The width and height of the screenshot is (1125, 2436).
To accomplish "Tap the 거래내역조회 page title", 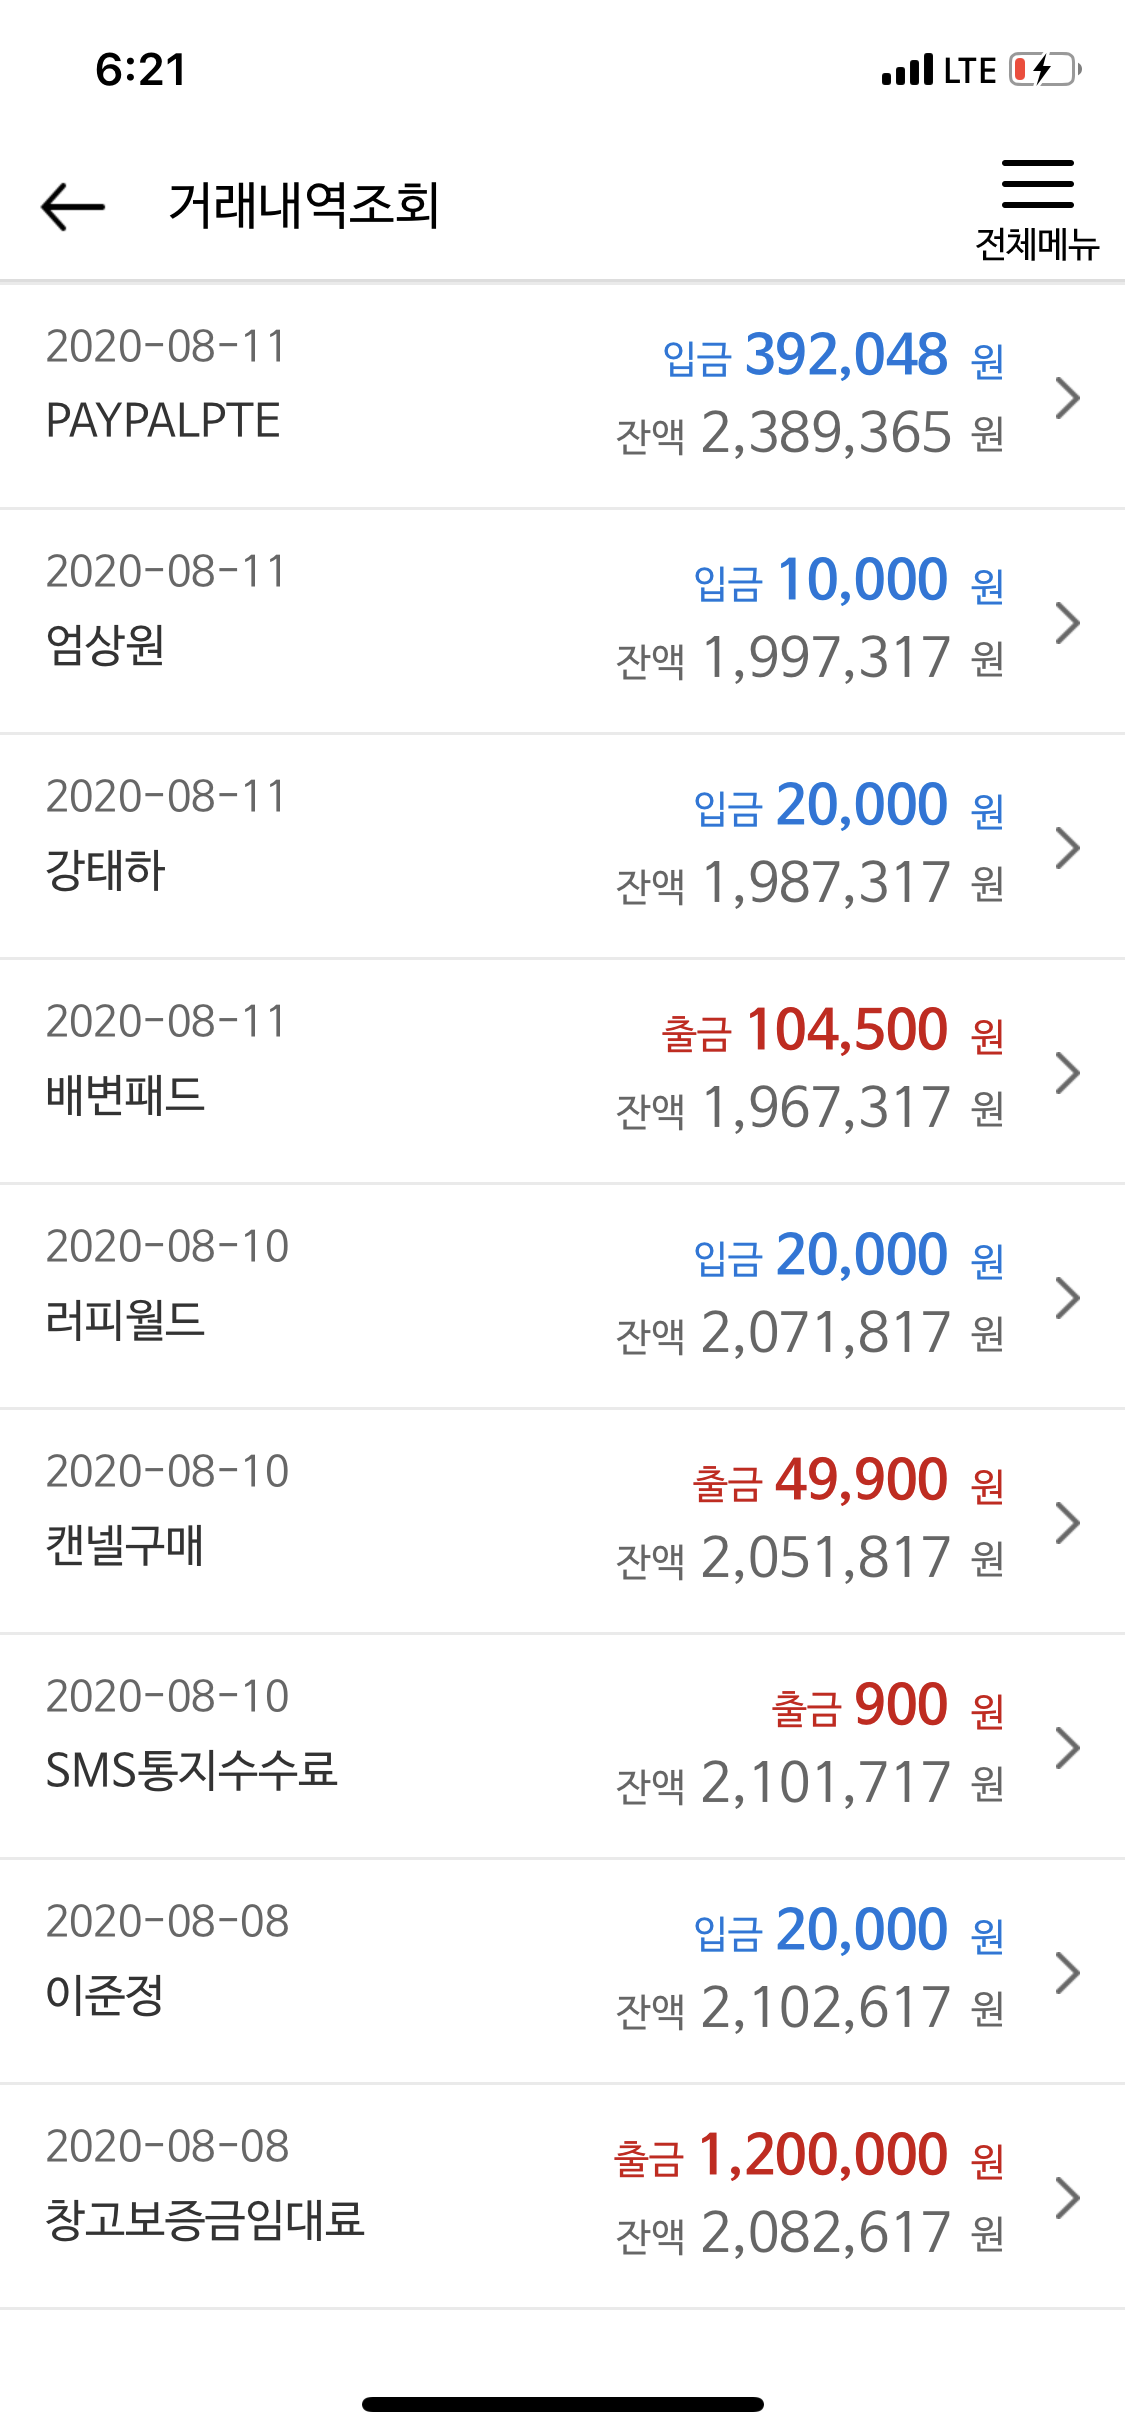I will coord(304,206).
